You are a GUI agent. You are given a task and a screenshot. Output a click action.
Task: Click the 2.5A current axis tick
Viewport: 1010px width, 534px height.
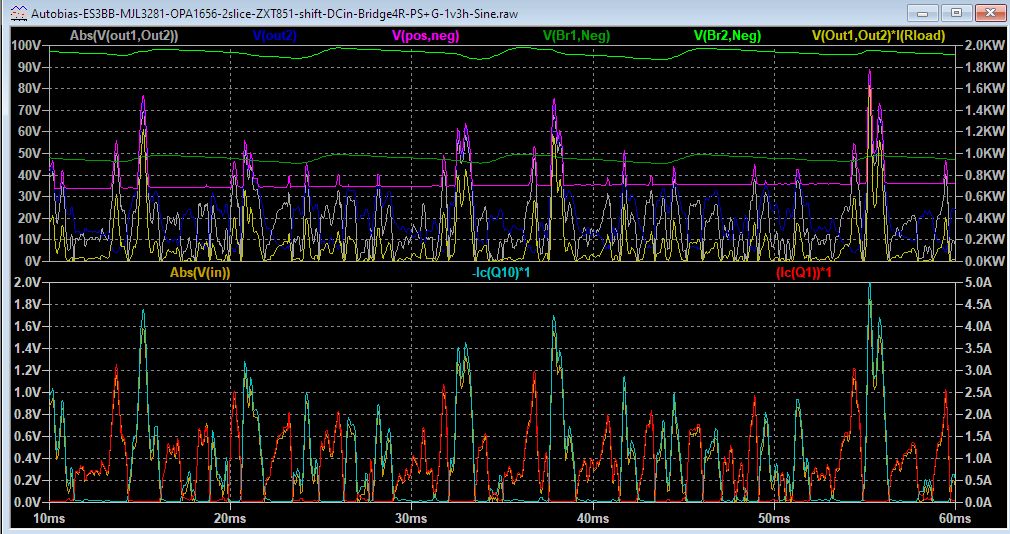[978, 392]
